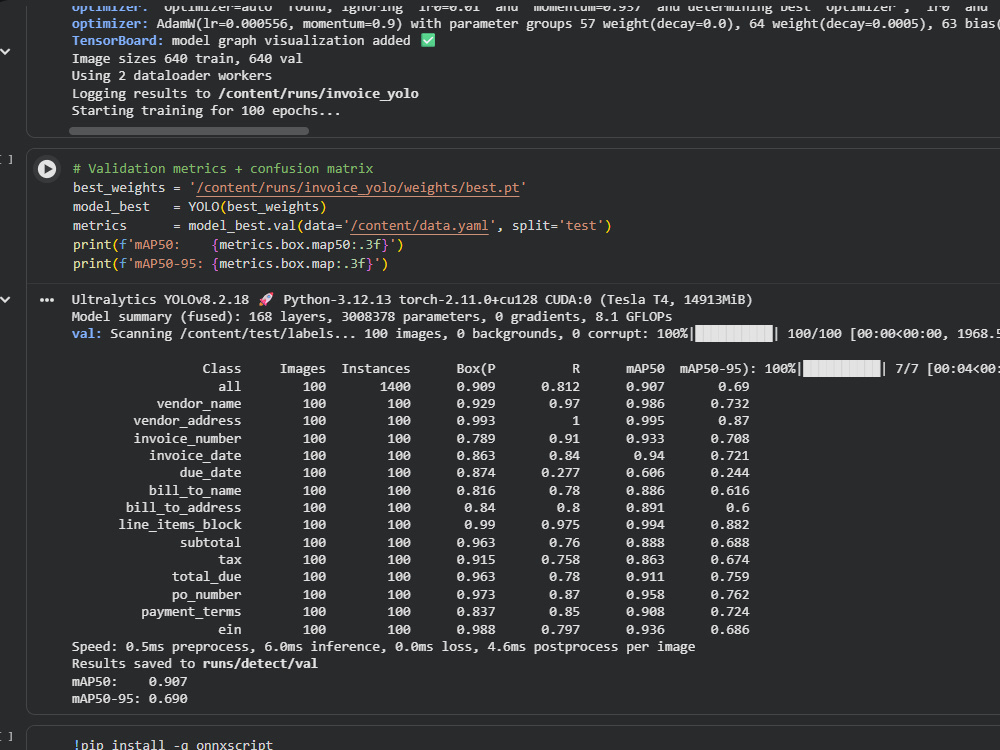This screenshot has width=1000, height=750.
Task: Click the 1400 instances value
Action: (395, 386)
